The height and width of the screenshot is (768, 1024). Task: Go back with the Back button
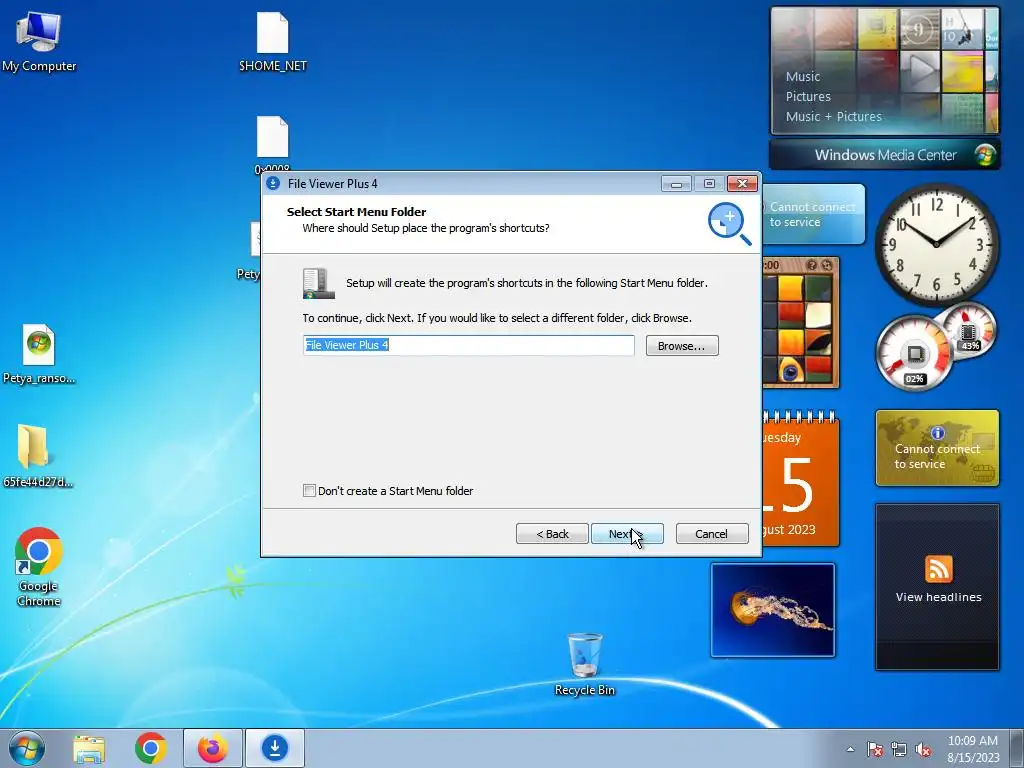[552, 534]
